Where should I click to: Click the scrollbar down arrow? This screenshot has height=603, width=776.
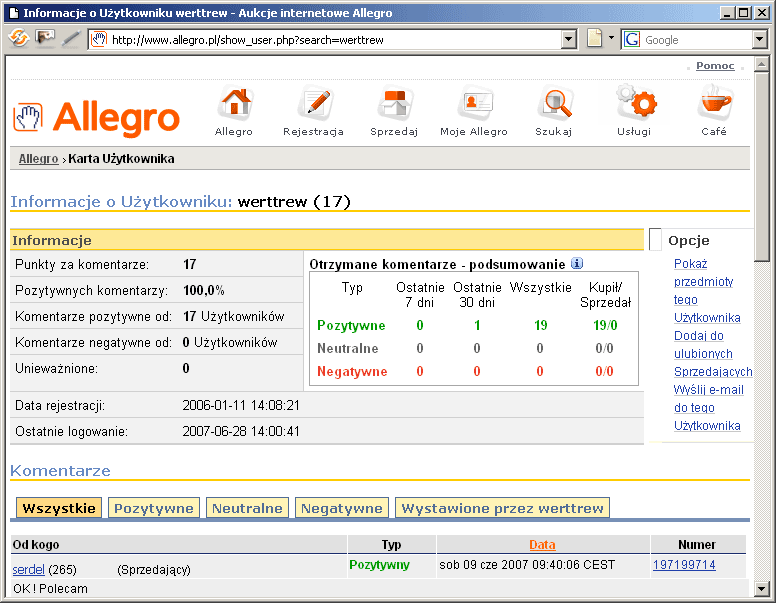pos(761,588)
